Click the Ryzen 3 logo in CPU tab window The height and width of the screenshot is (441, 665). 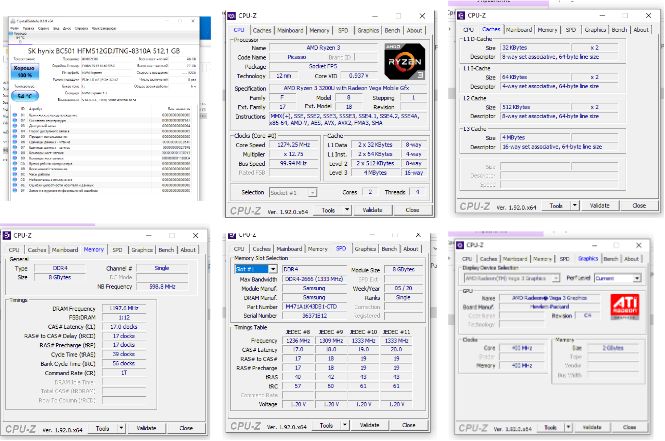pos(405,61)
